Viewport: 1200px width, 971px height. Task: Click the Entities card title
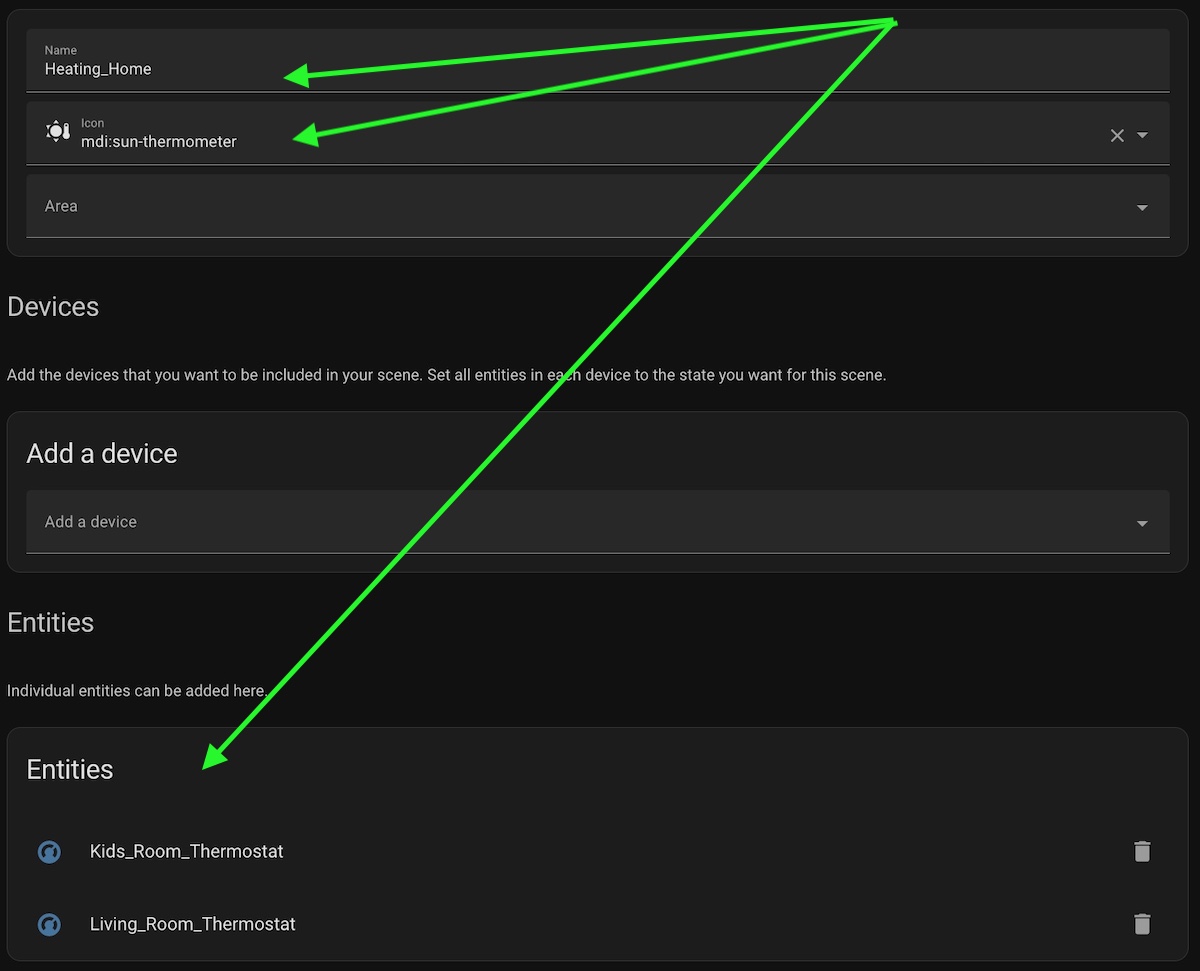point(70,769)
